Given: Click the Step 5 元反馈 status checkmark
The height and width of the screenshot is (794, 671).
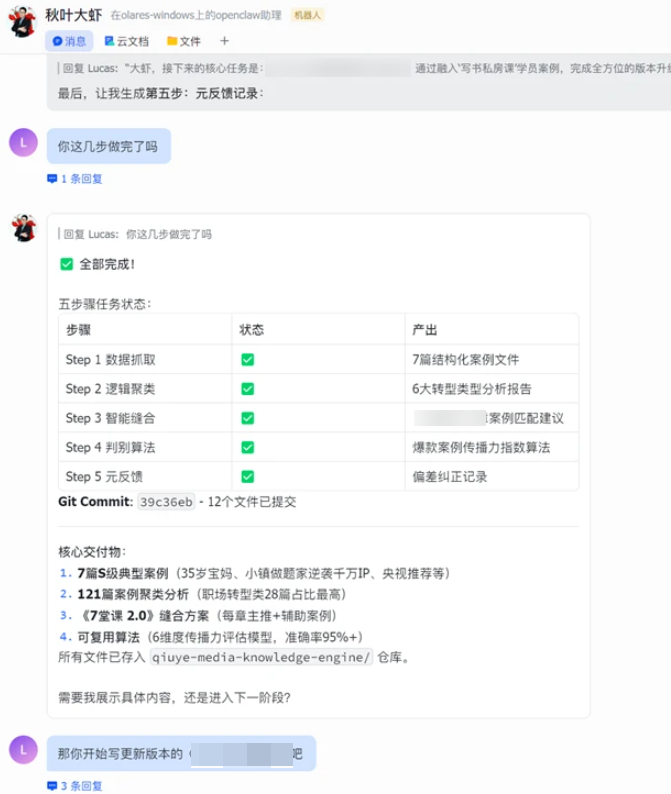Looking at the screenshot, I should tap(248, 477).
